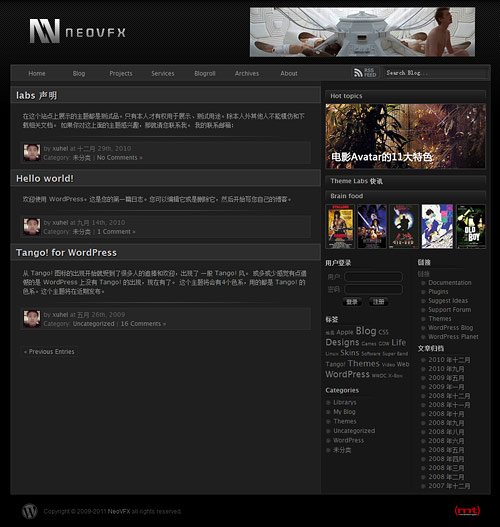Click the Designs tag
The width and height of the screenshot is (500, 527).
pyautogui.click(x=342, y=342)
